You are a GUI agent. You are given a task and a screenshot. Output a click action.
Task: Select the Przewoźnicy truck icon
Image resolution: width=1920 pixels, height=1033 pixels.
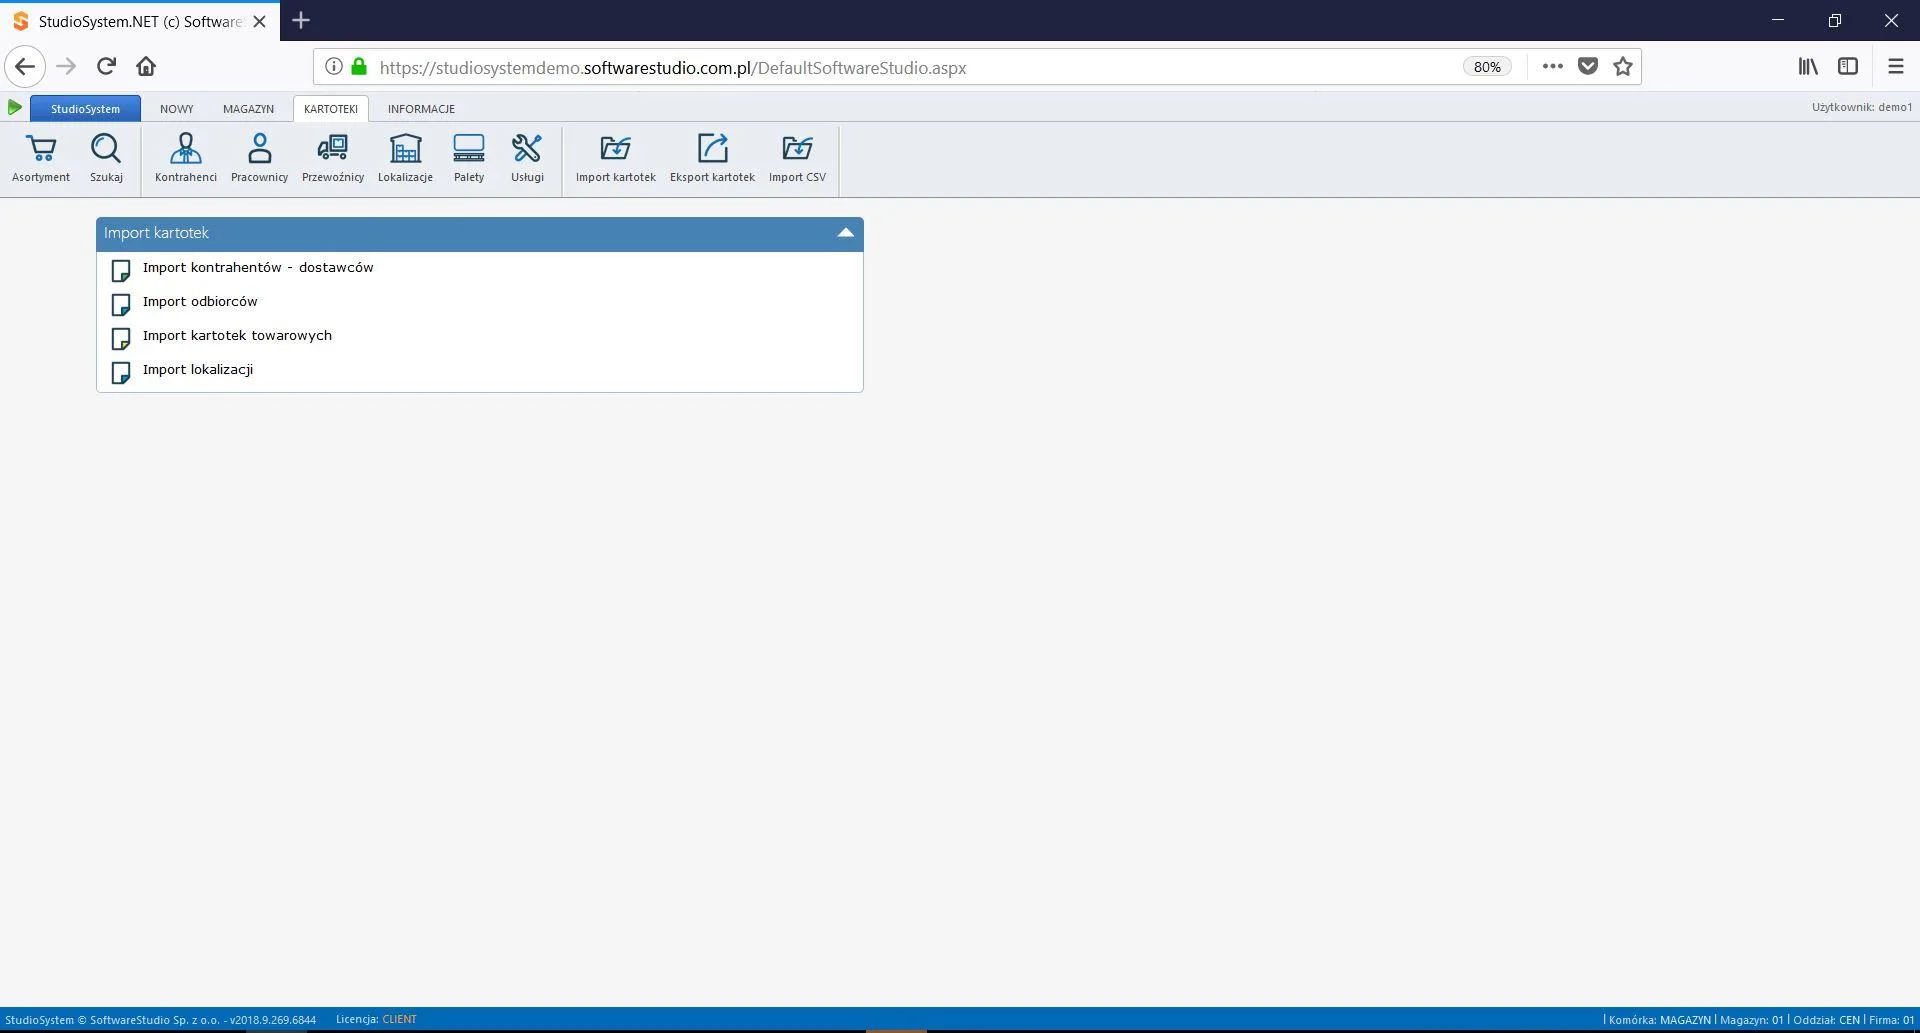332,149
